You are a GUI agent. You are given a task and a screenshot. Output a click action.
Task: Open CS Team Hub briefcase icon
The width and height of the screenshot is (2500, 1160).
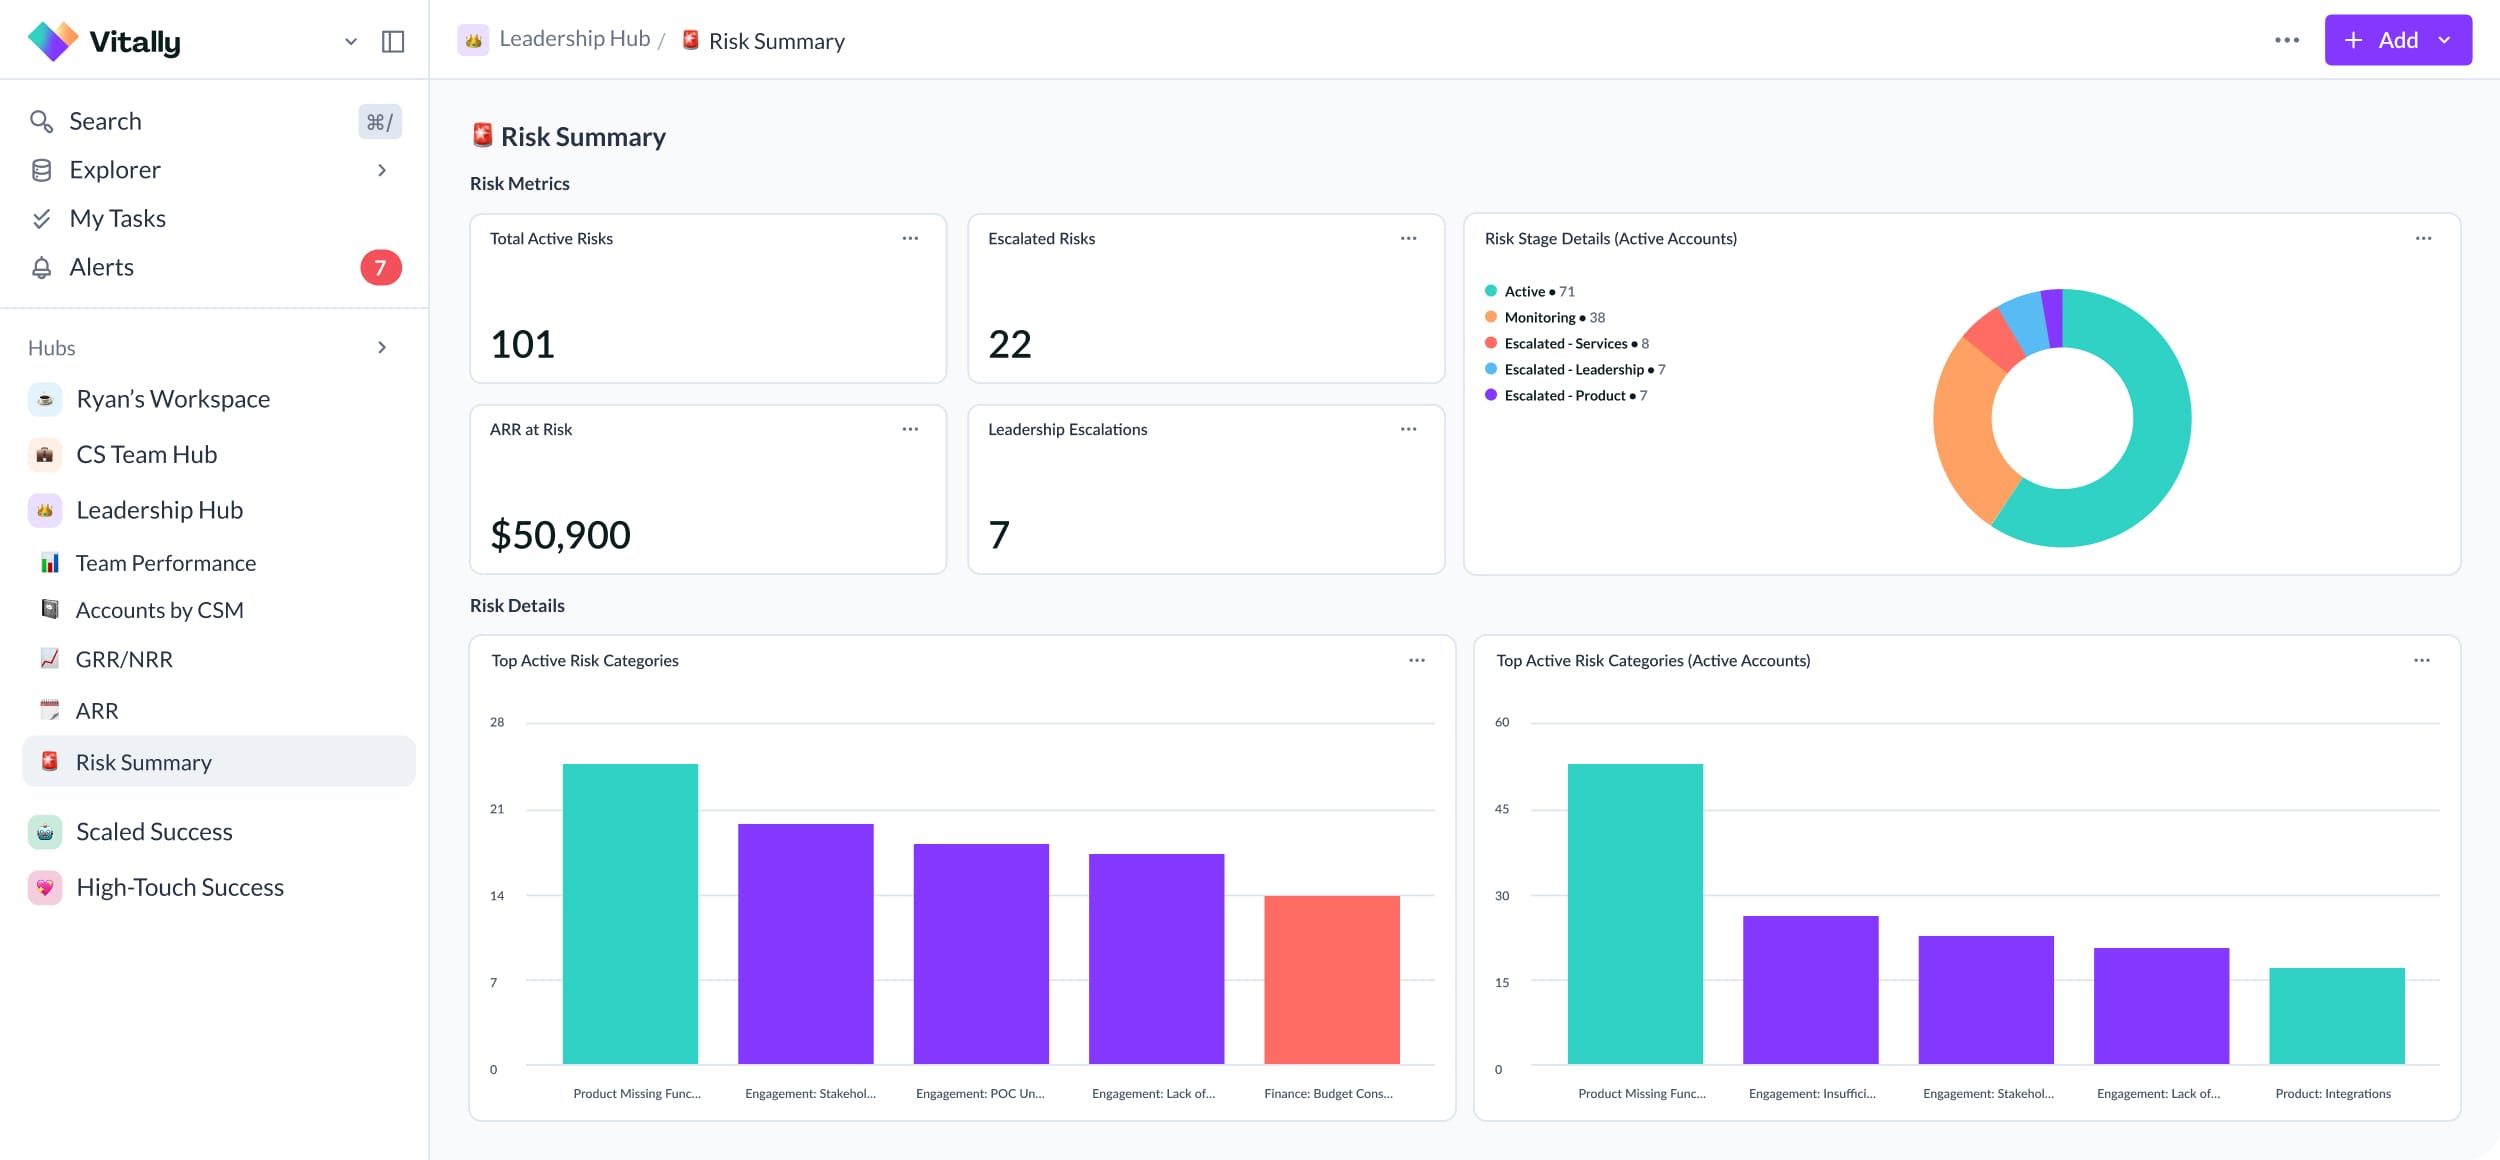click(x=45, y=455)
